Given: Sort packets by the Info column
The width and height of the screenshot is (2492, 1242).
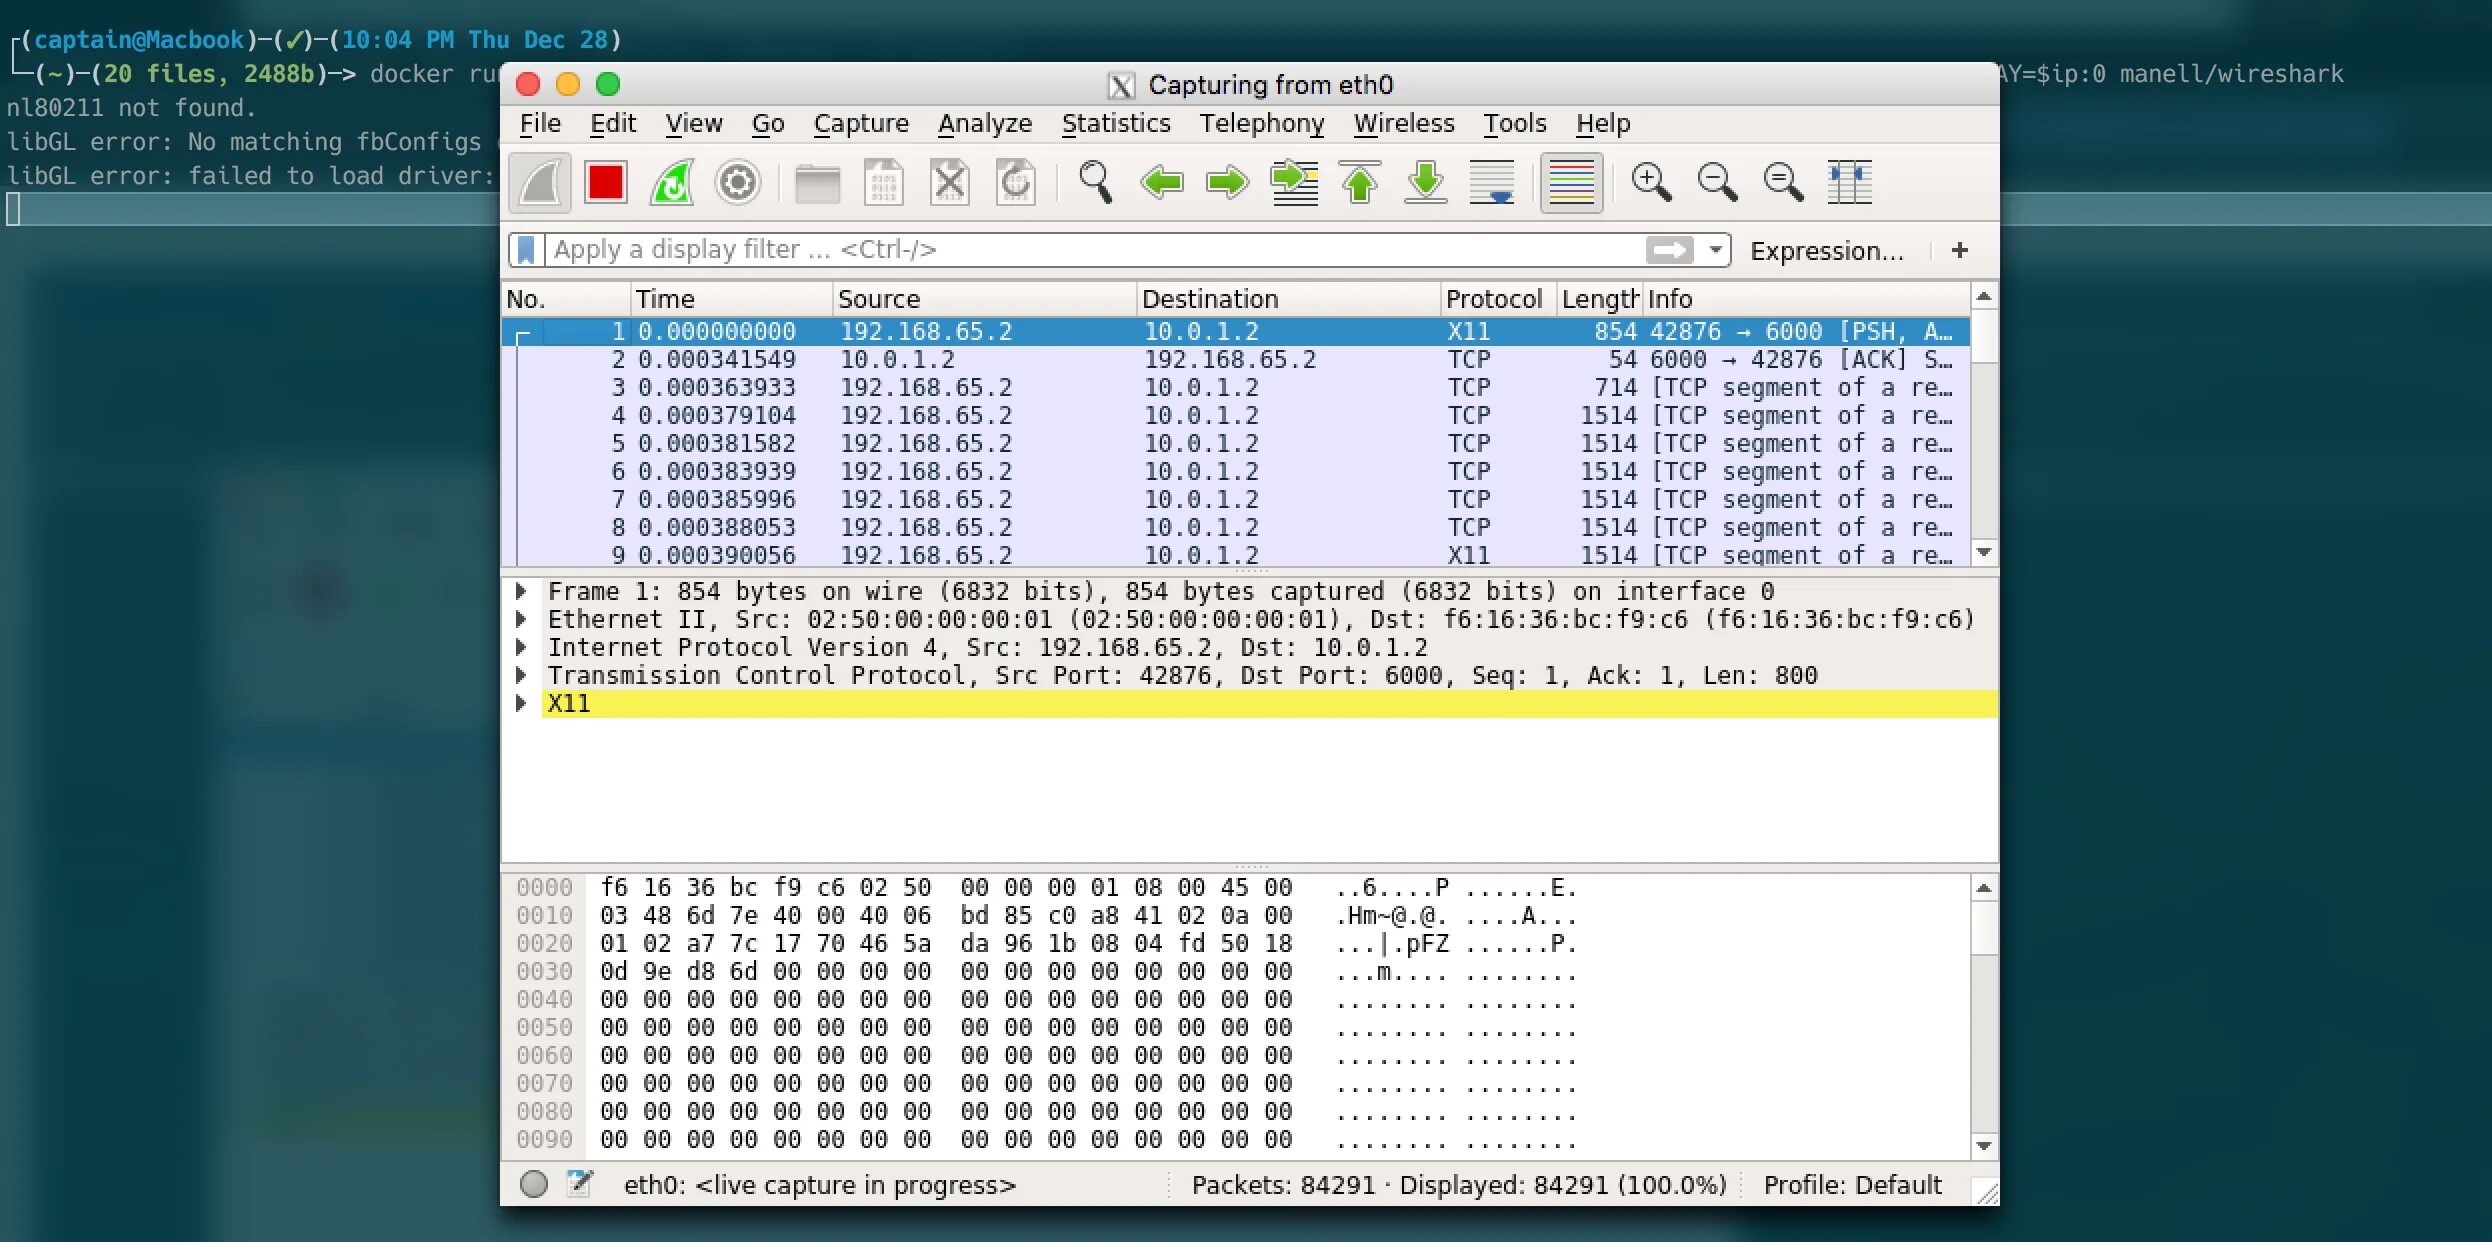Looking at the screenshot, I should pos(1806,299).
